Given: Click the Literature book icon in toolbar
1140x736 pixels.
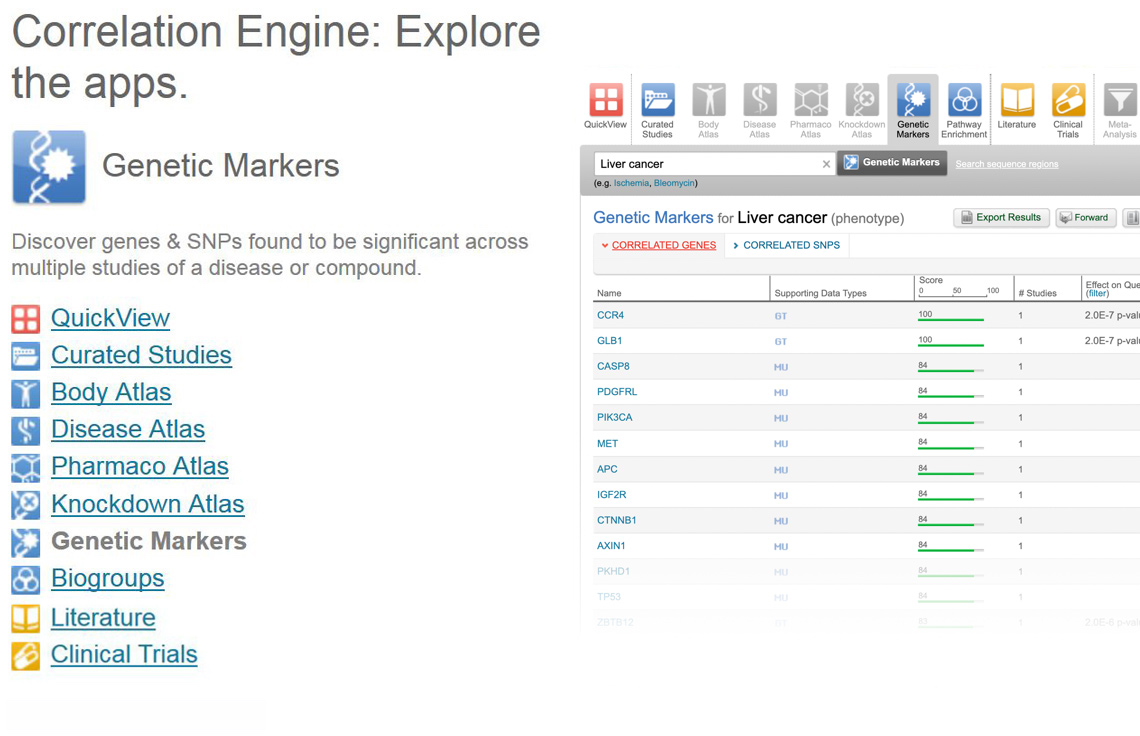Looking at the screenshot, I should [1017, 101].
